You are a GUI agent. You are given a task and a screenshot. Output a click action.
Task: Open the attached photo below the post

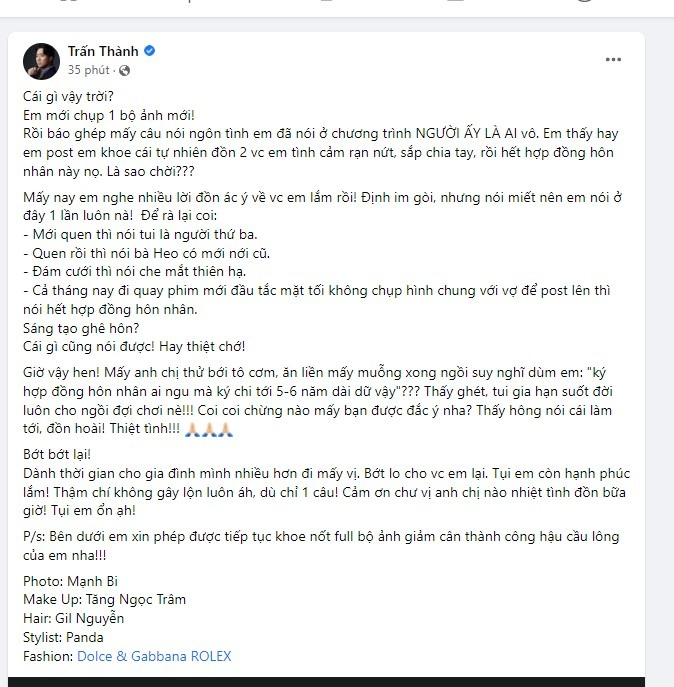[x=326, y=682]
